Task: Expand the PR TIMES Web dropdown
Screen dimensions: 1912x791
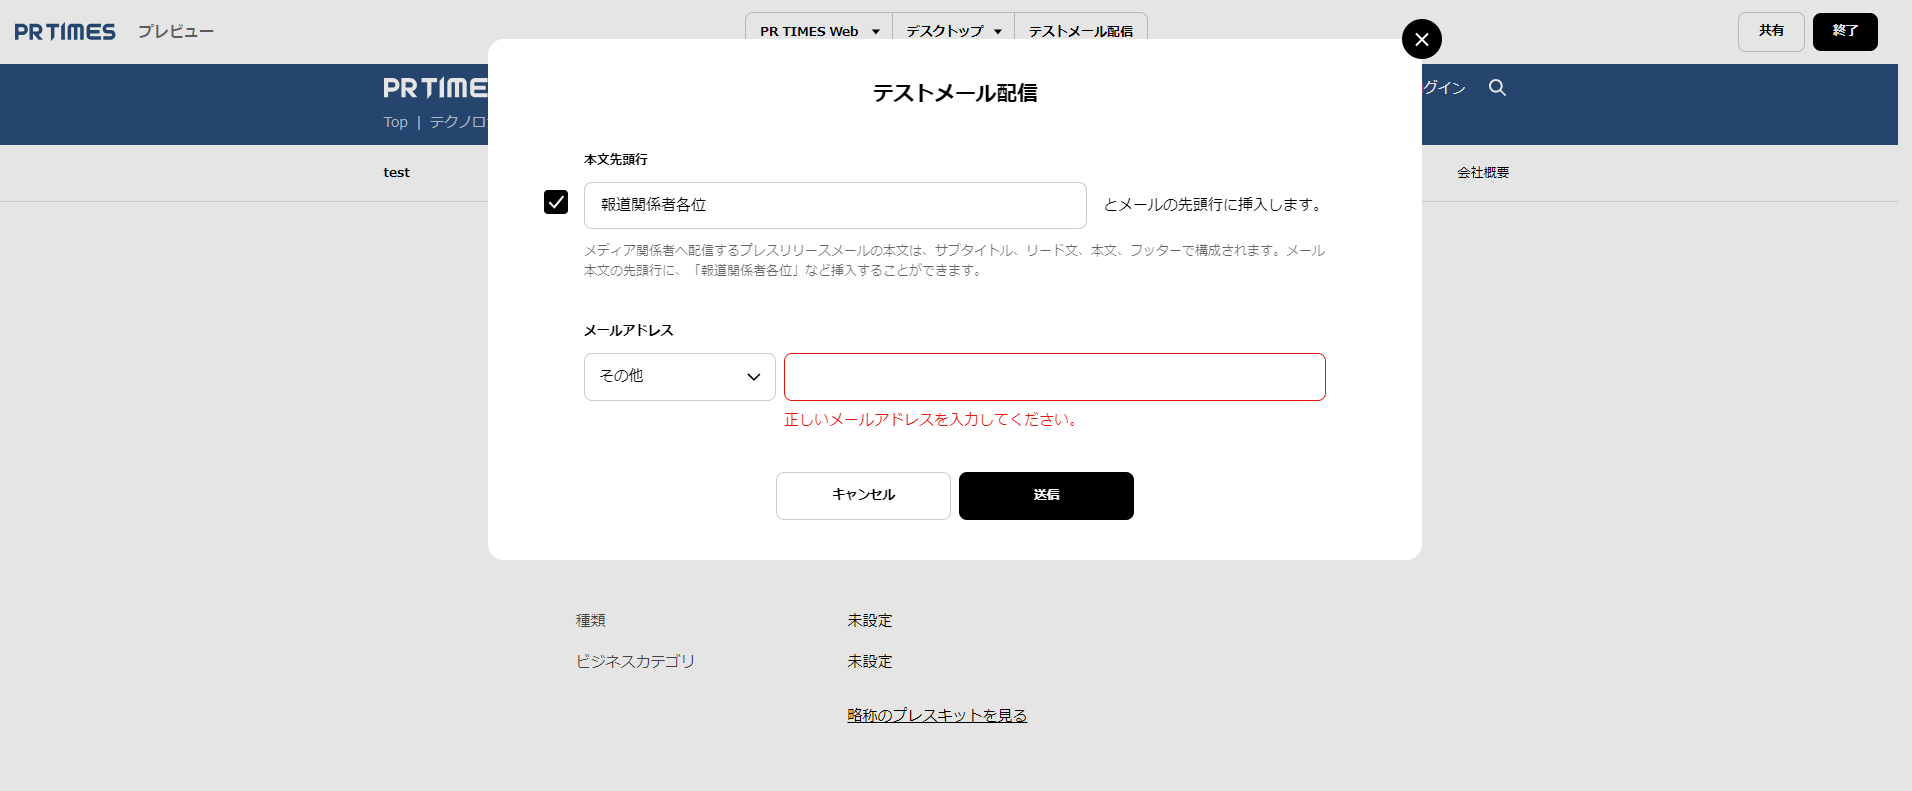Action: click(x=819, y=31)
